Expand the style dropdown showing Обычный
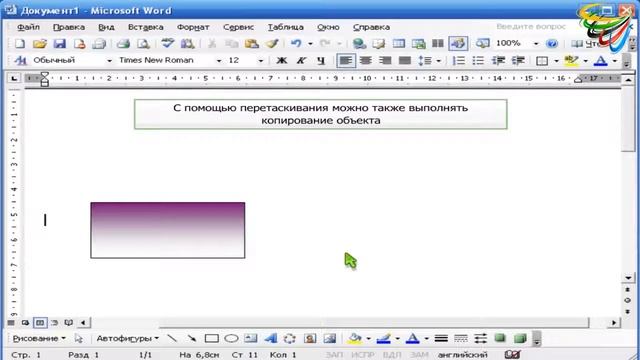 [x=109, y=61]
